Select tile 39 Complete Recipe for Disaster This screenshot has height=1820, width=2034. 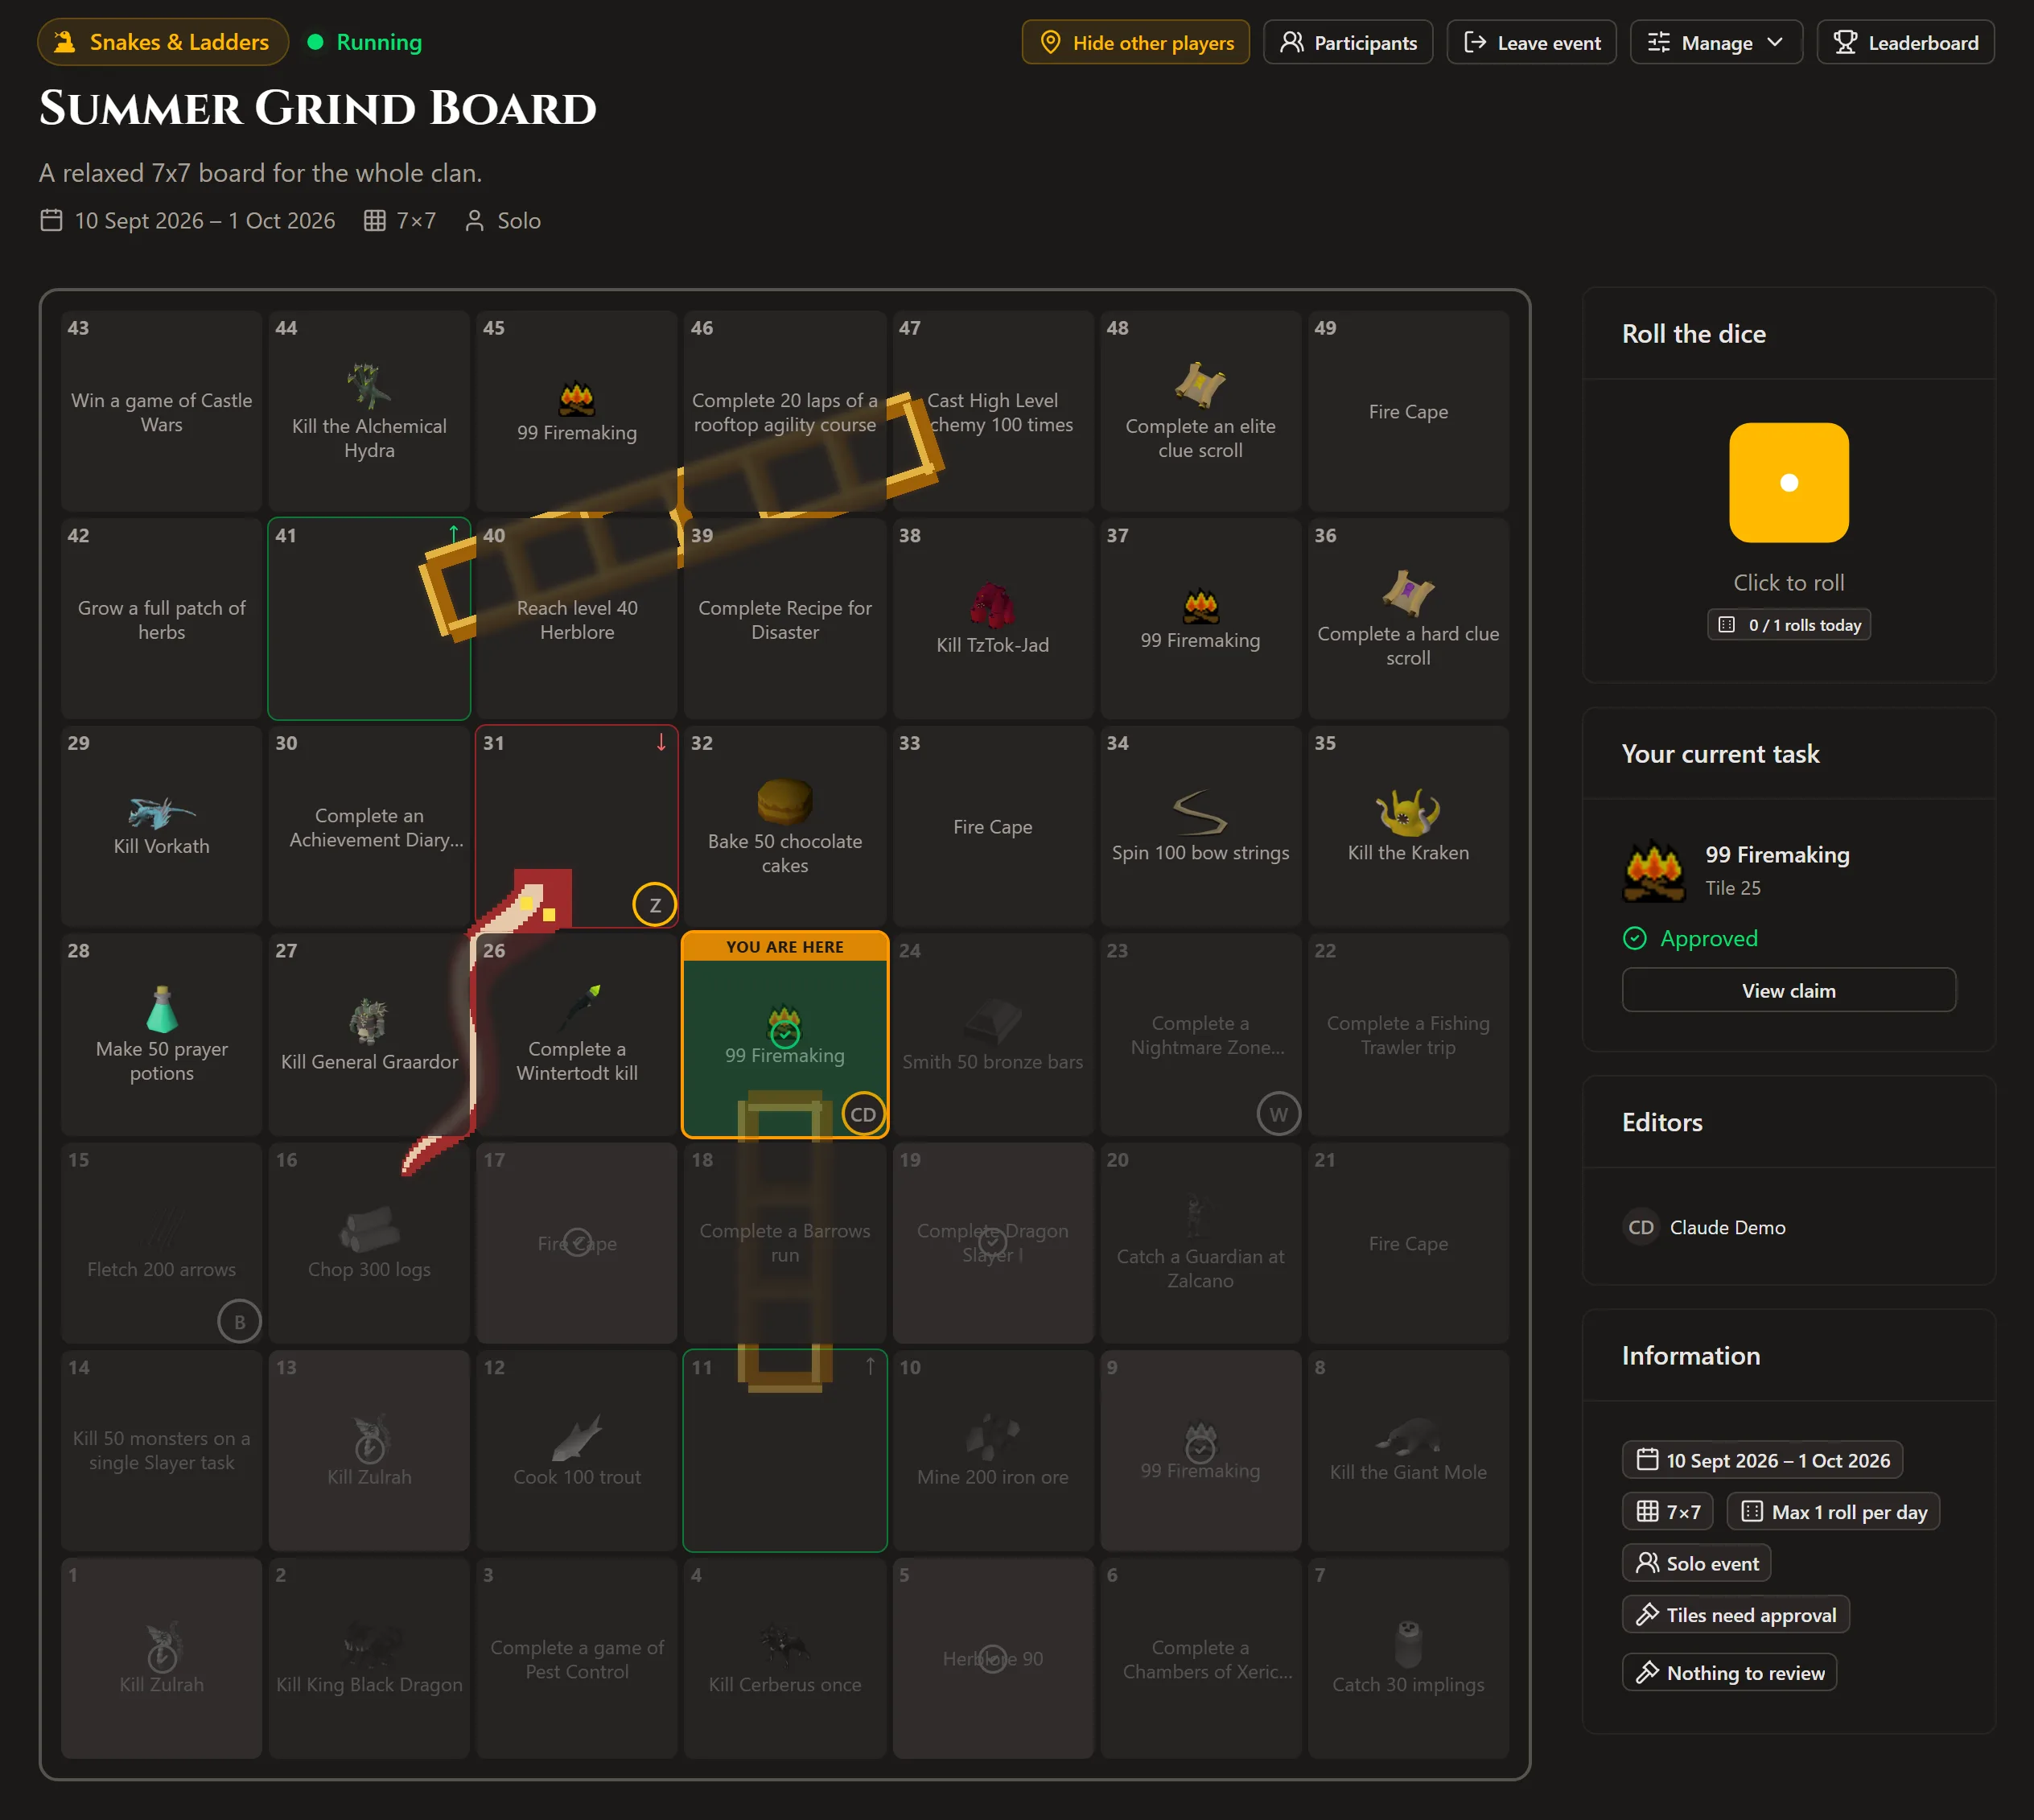(x=784, y=618)
